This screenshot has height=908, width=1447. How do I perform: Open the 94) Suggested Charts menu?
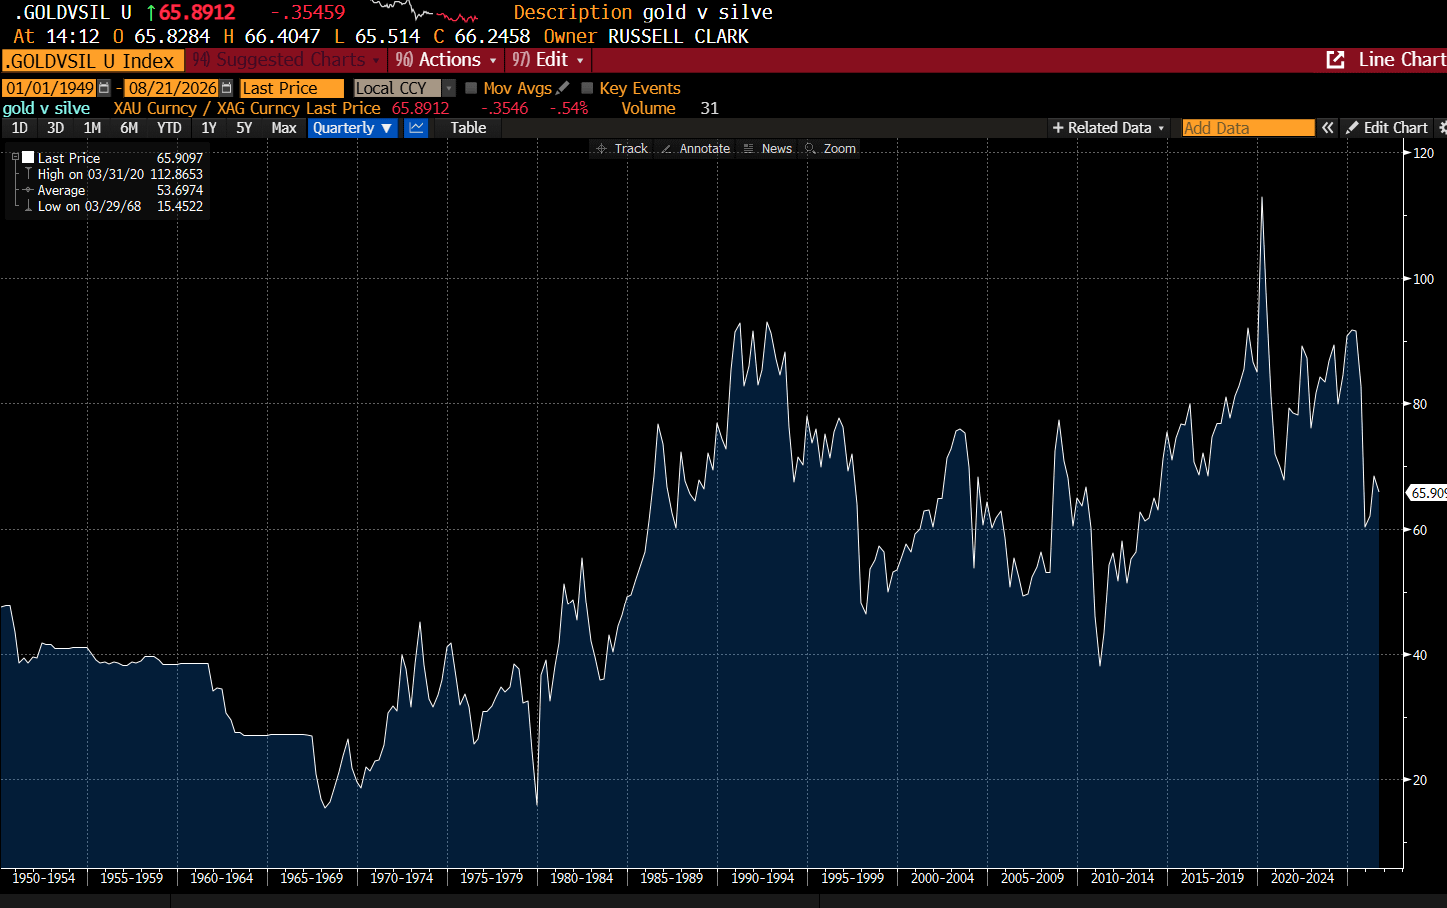pyautogui.click(x=286, y=60)
